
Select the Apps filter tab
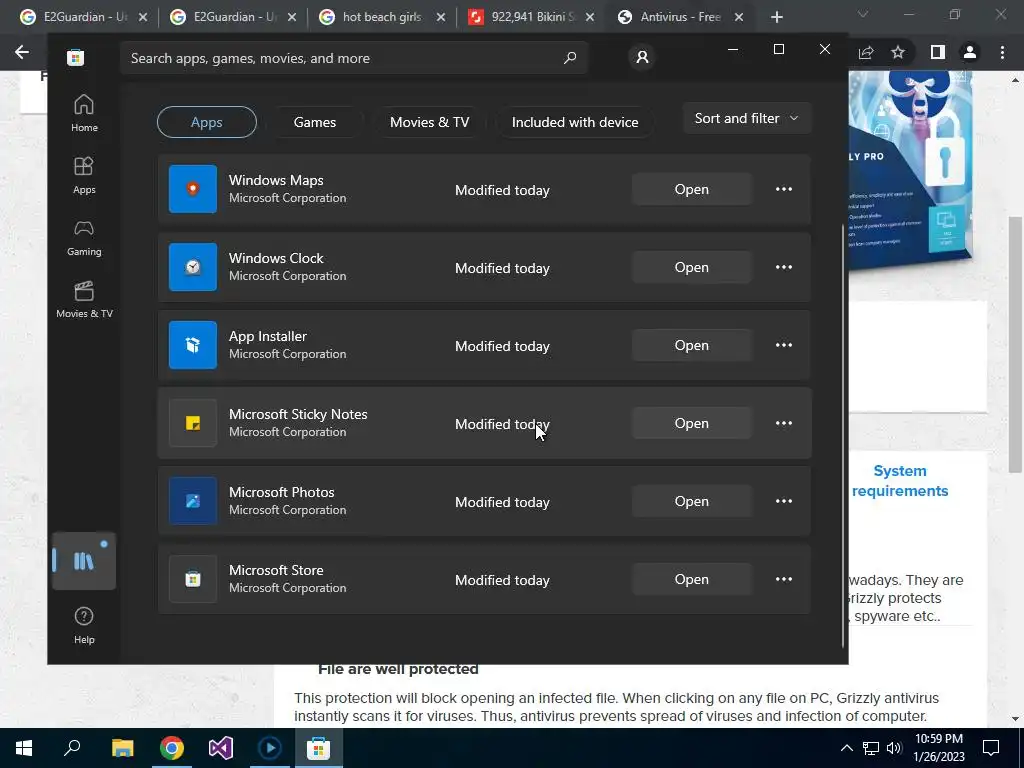[x=206, y=122]
